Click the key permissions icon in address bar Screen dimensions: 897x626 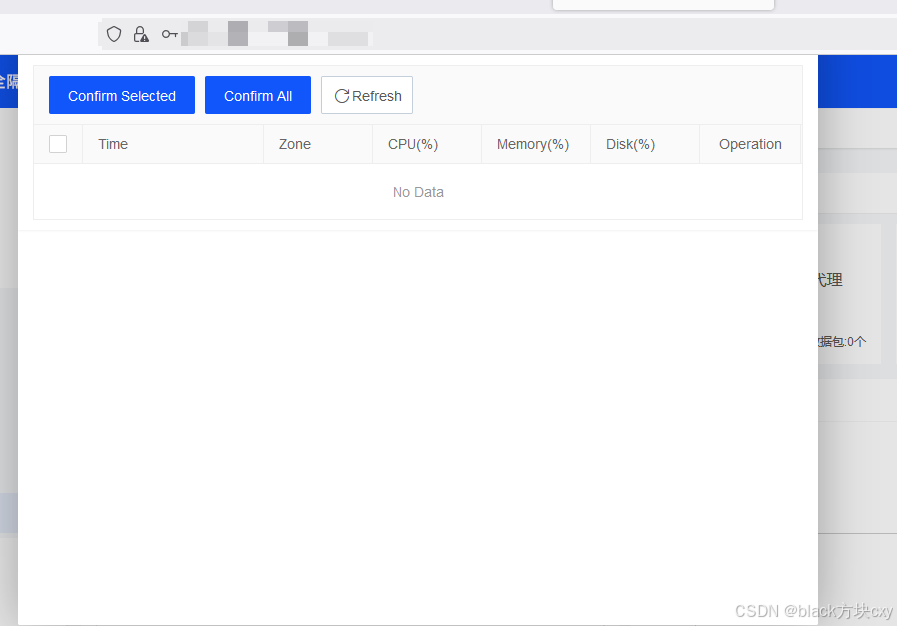click(x=169, y=34)
